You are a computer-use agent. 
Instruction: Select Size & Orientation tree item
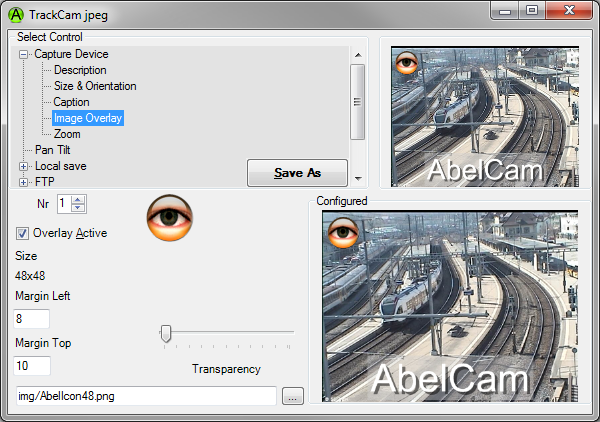(95, 86)
